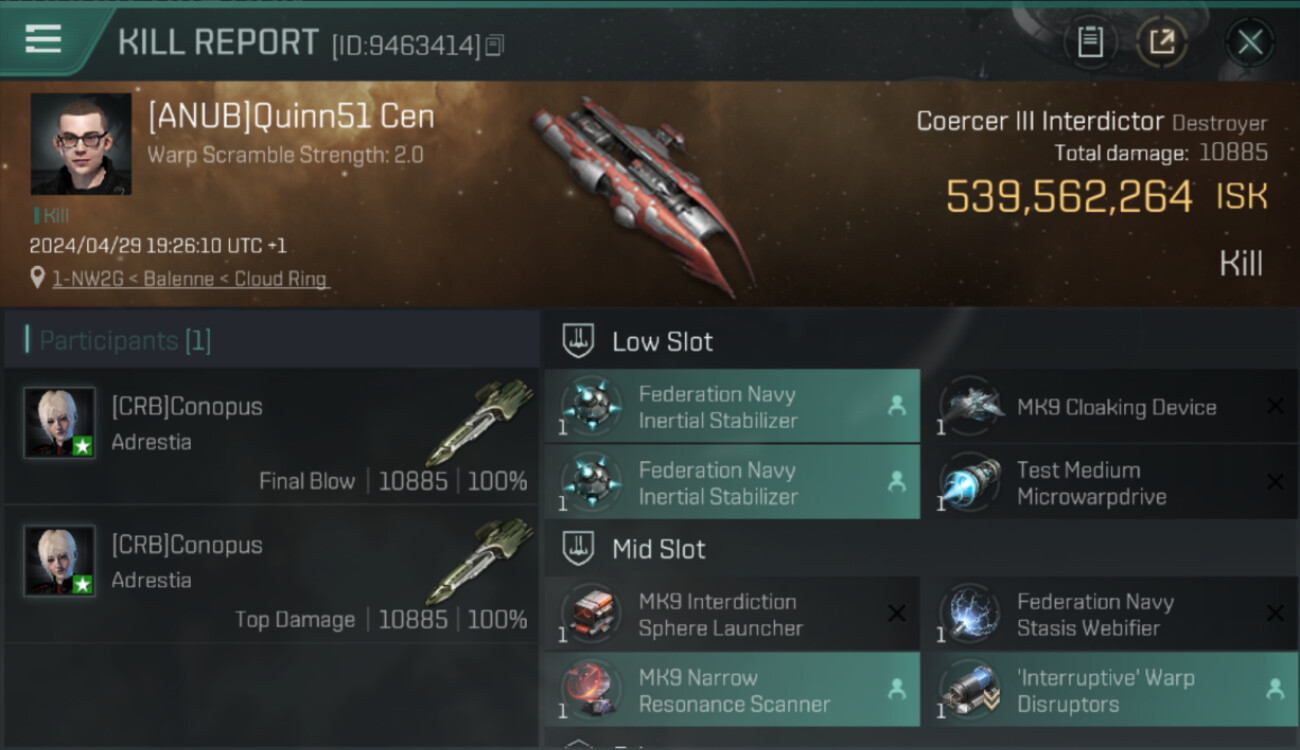Share the kill report externally
Viewport: 1300px width, 750px height.
click(1161, 42)
